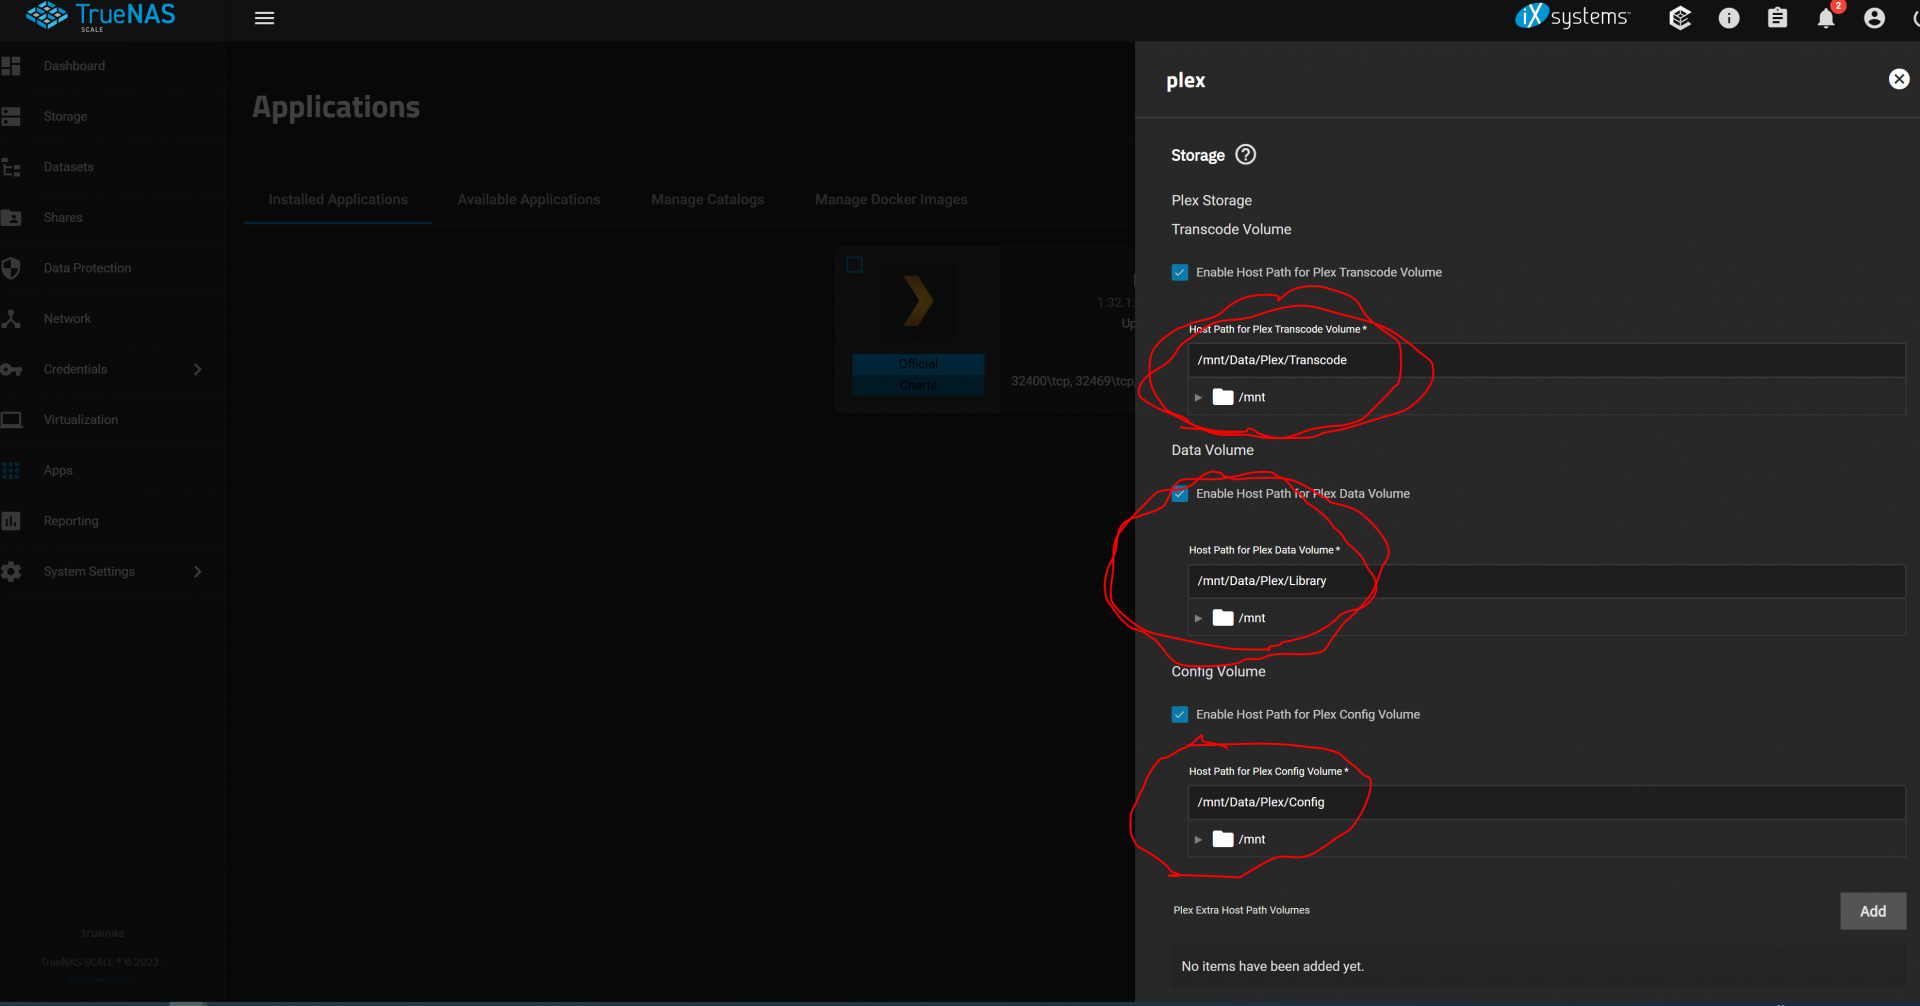Open Reporting in the sidebar
Screen dimensions: 1920x1006
click(x=71, y=521)
